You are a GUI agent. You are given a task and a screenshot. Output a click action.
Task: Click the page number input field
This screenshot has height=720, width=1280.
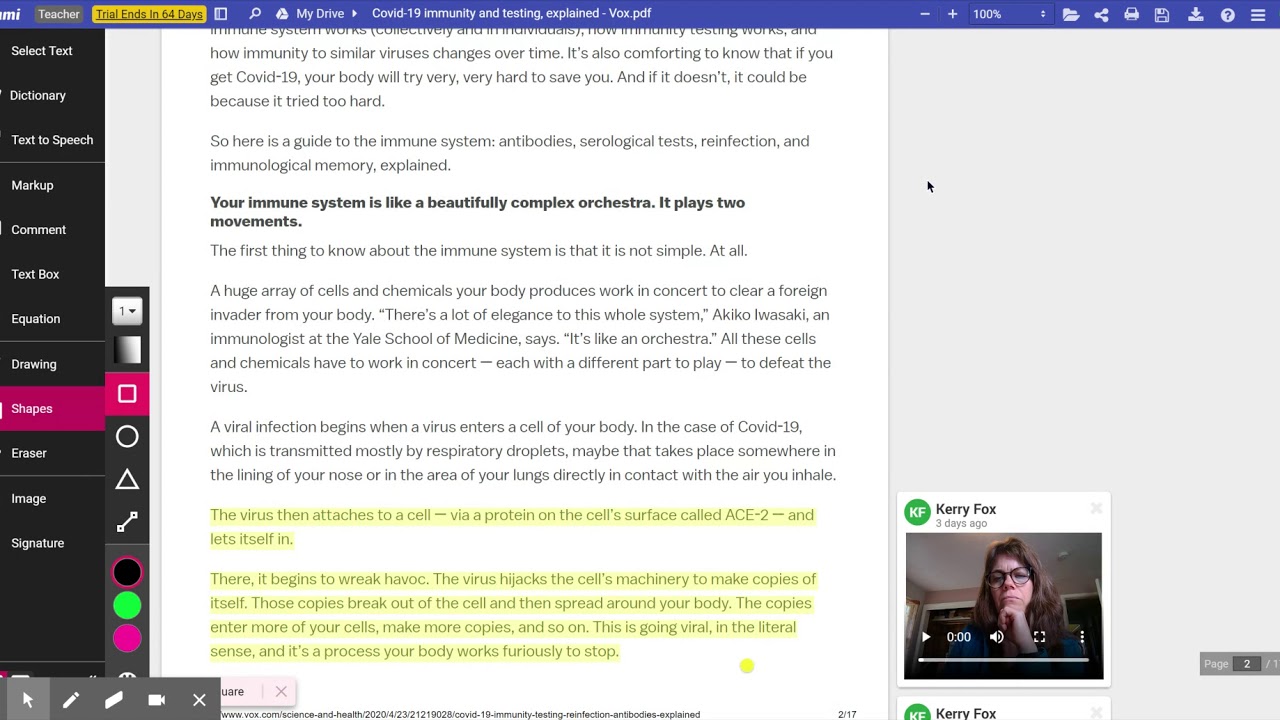point(1246,664)
